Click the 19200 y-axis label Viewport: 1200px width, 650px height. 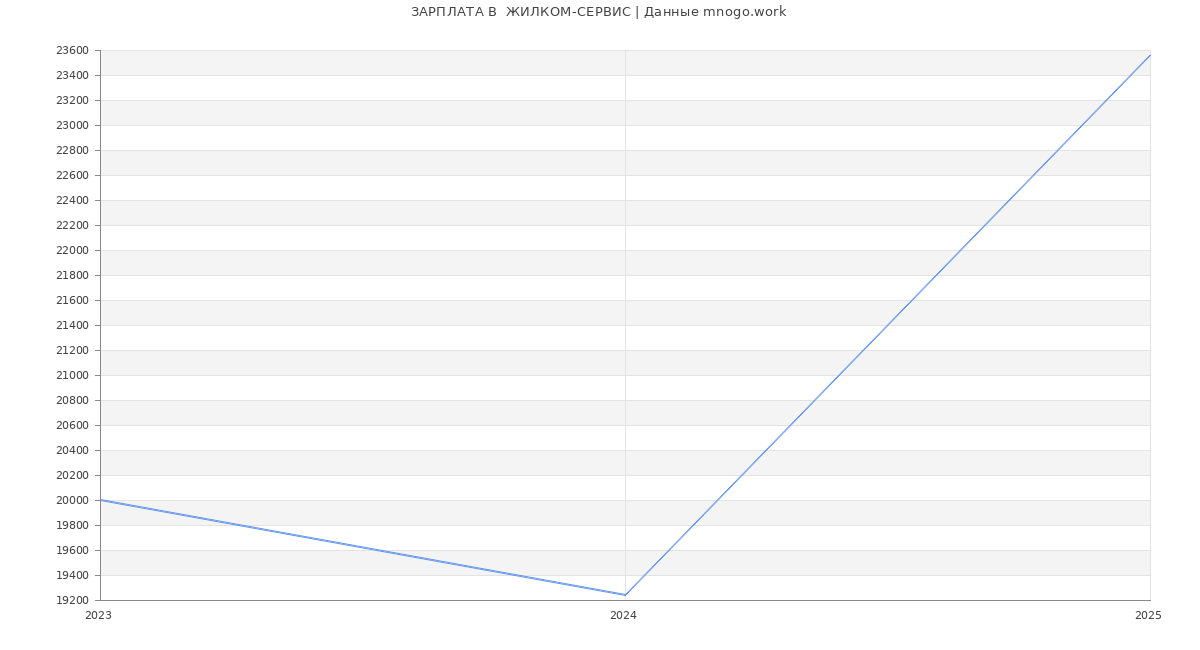pyautogui.click(x=72, y=600)
